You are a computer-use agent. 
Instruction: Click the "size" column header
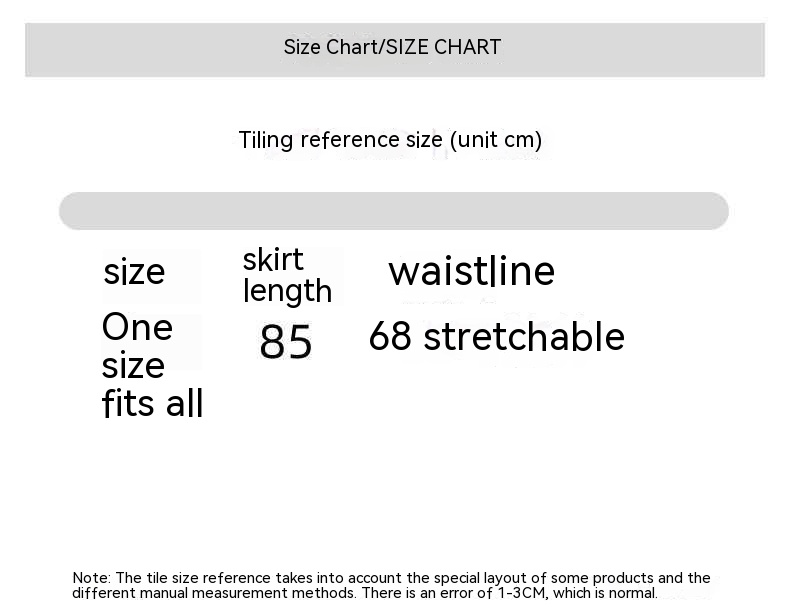(134, 272)
